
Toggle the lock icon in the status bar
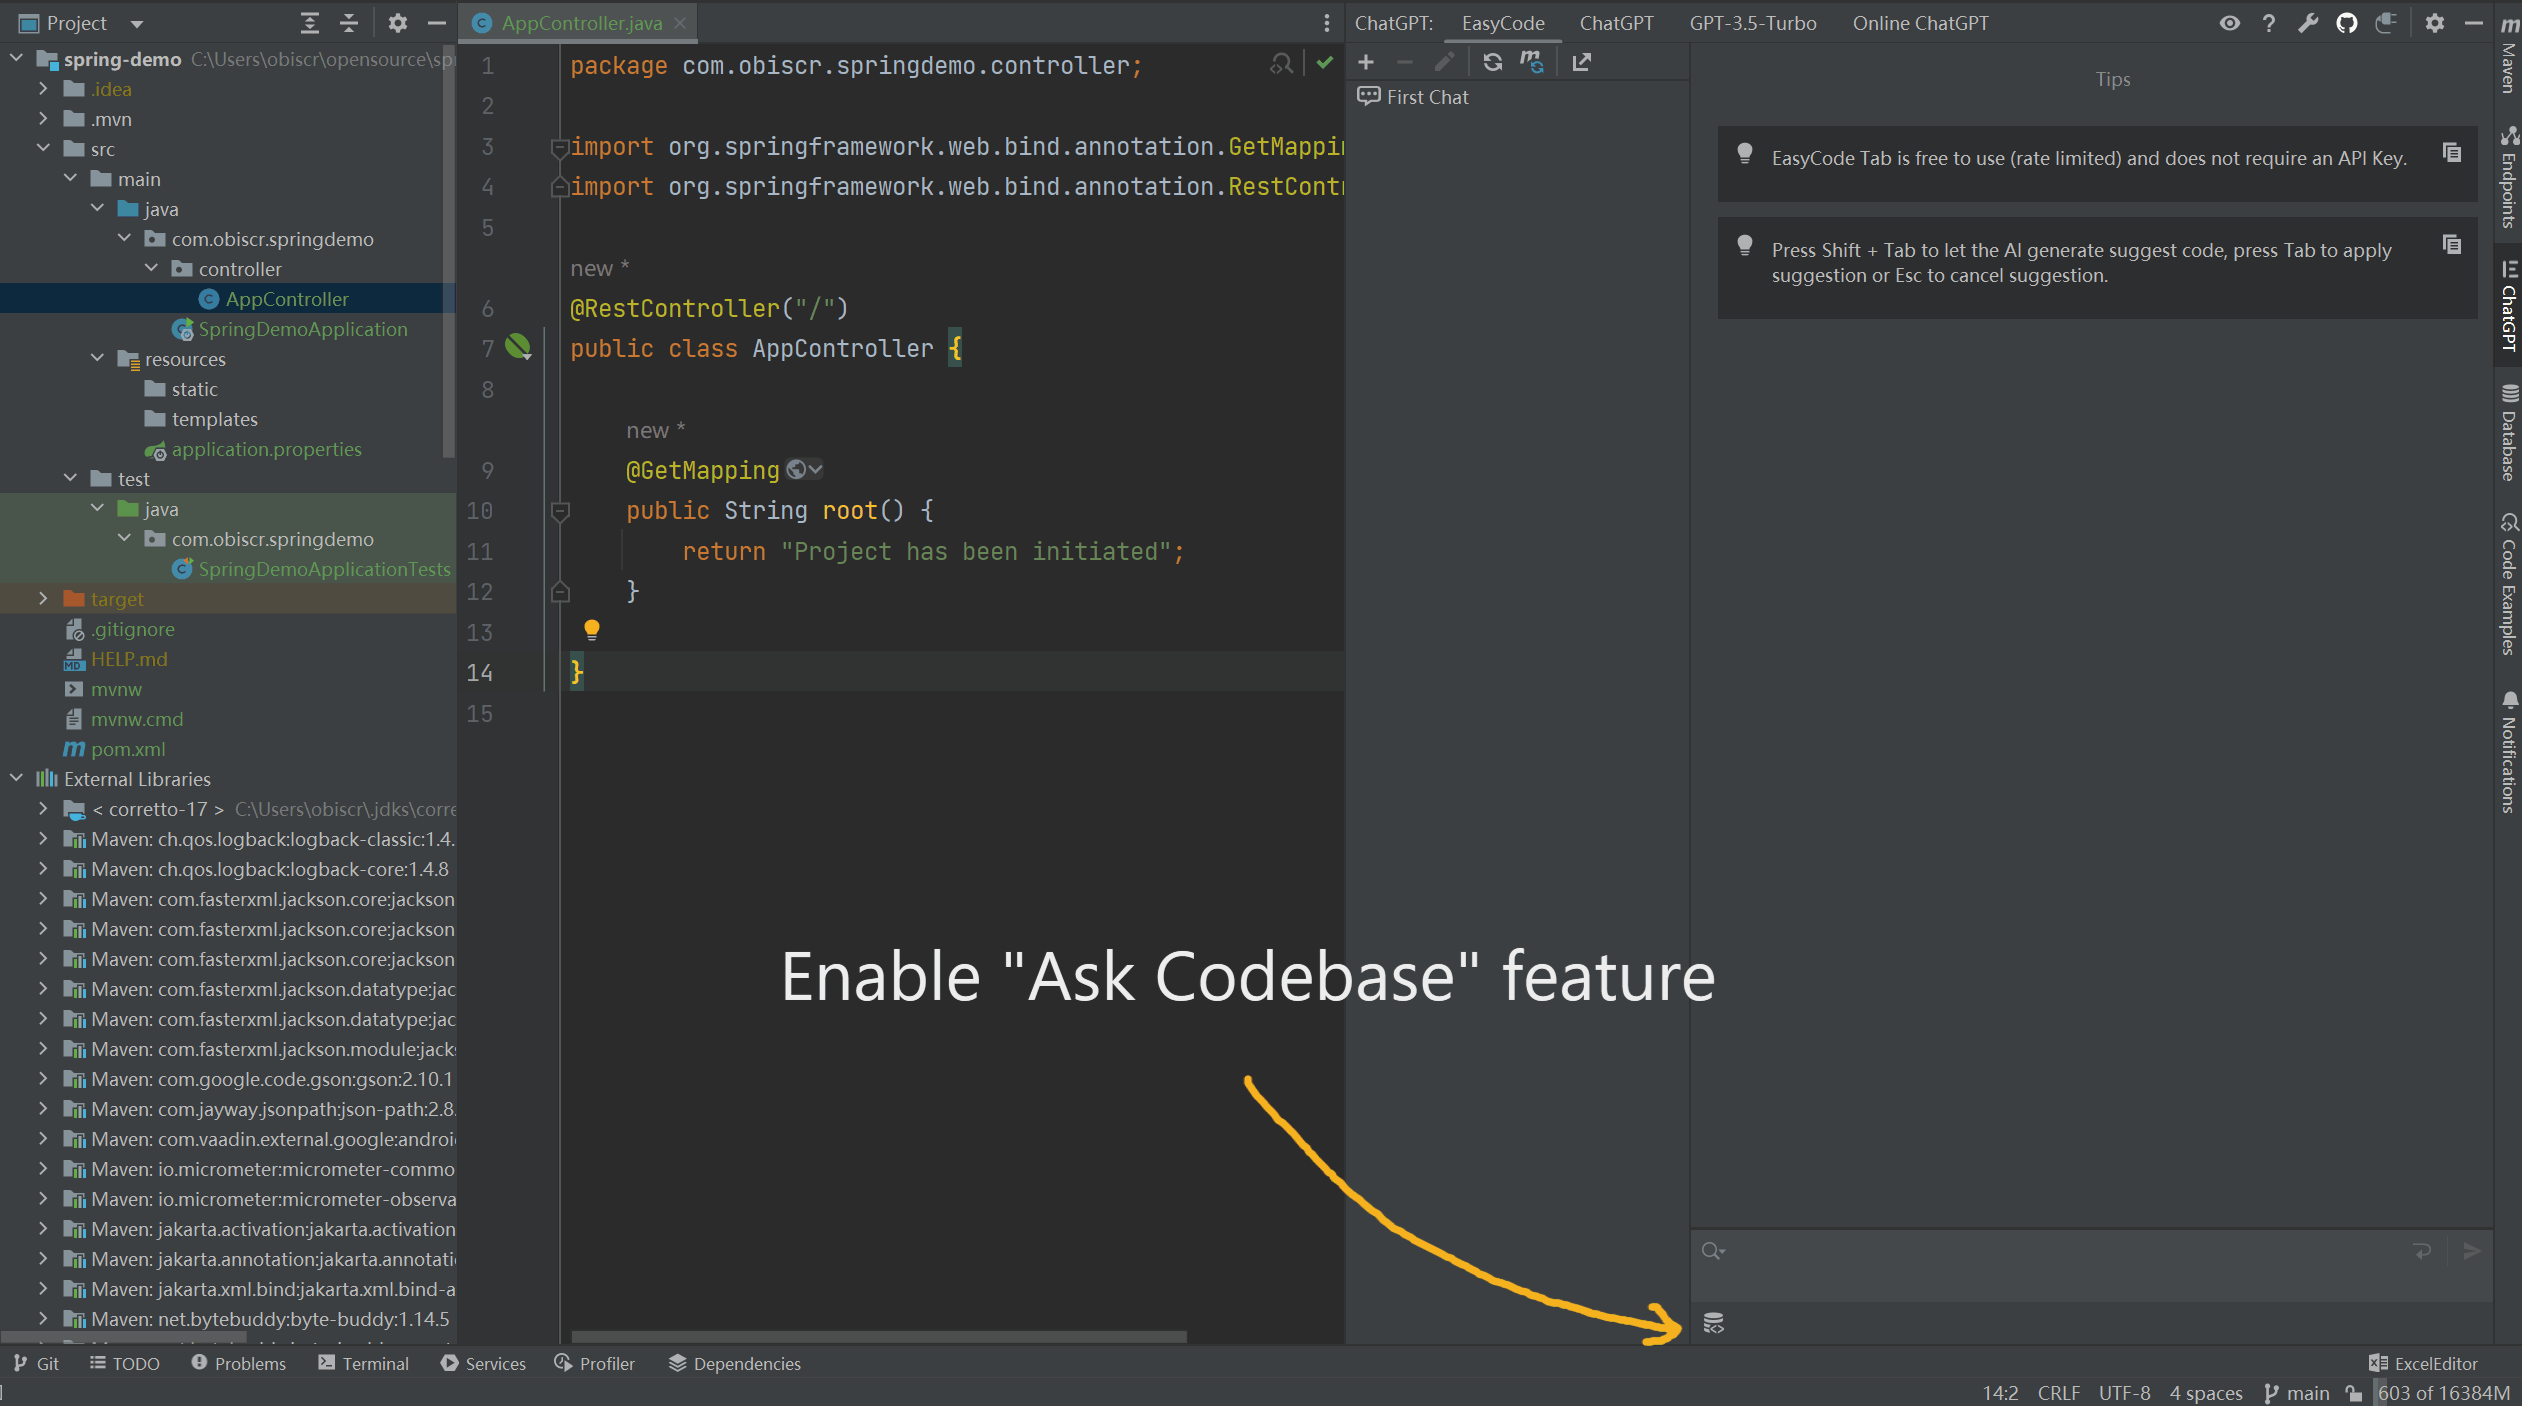coord(2352,1392)
